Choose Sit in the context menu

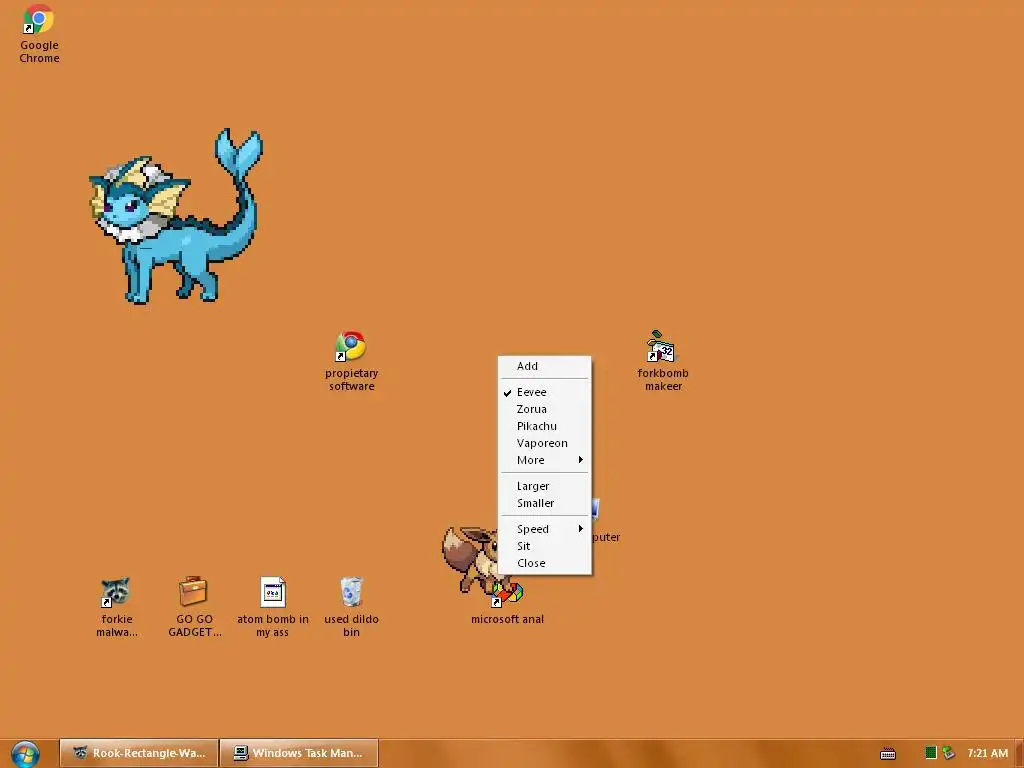[545, 546]
